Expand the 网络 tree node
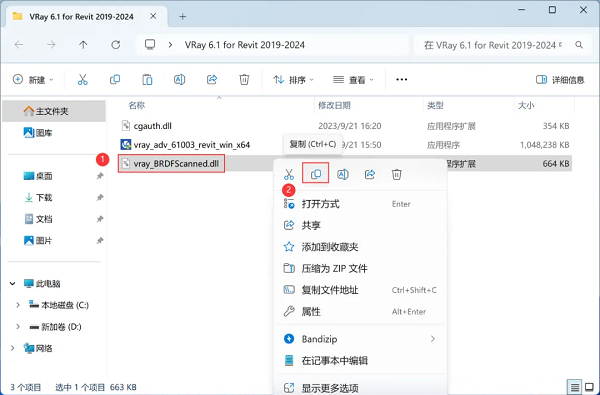 point(13,348)
